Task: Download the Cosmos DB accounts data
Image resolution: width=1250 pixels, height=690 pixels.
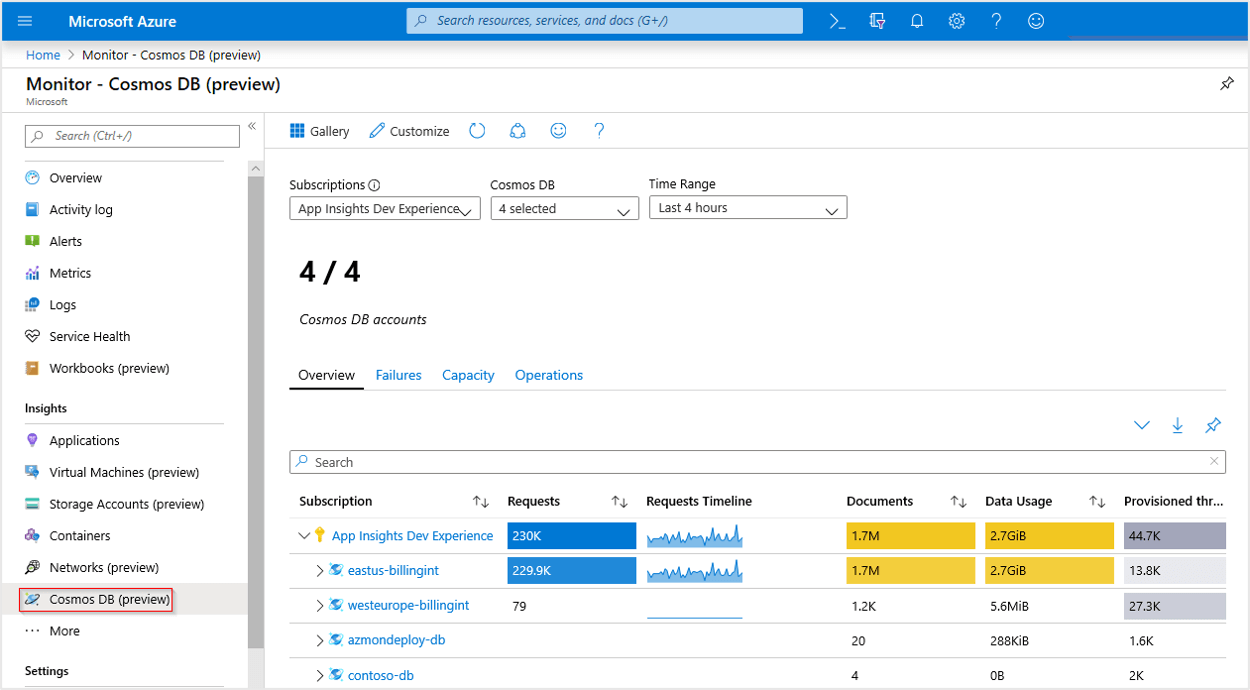Action: (x=1177, y=425)
